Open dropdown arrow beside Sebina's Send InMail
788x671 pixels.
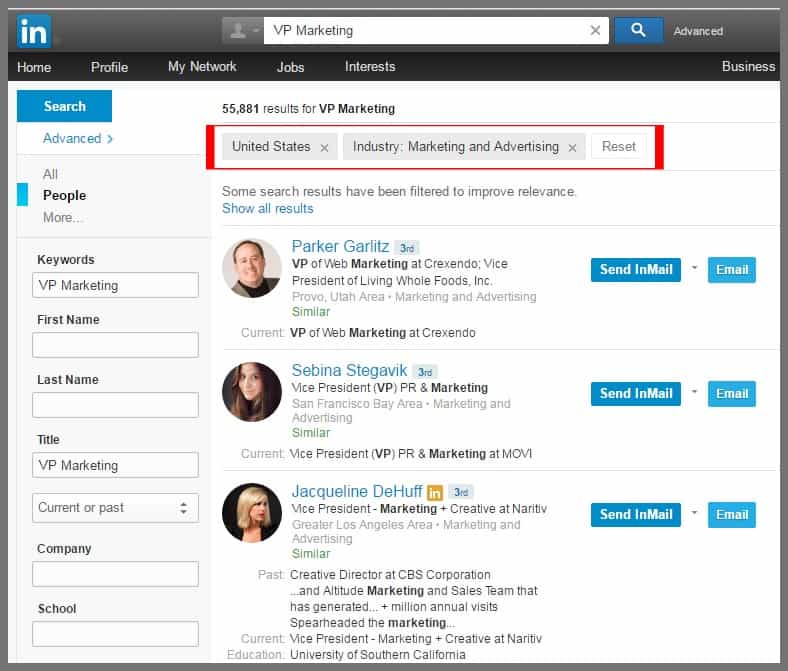(694, 393)
